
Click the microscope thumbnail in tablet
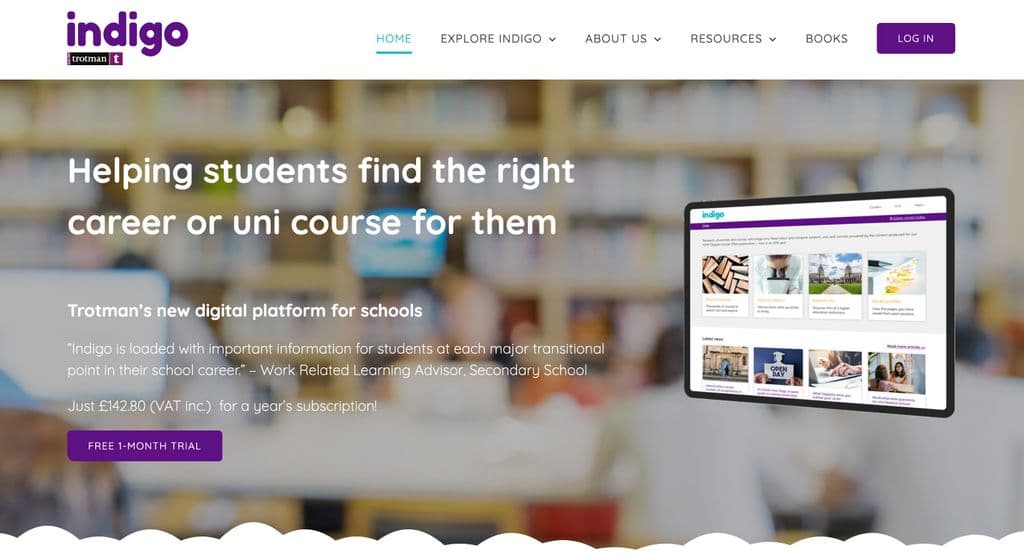[x=778, y=274]
